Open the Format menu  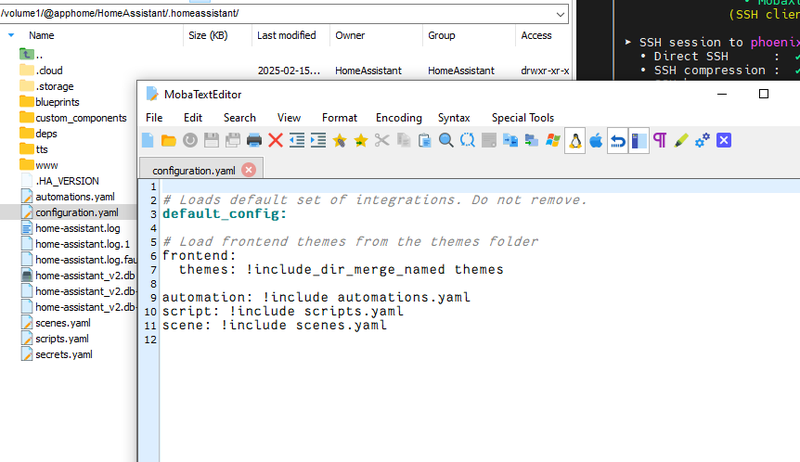(x=339, y=118)
